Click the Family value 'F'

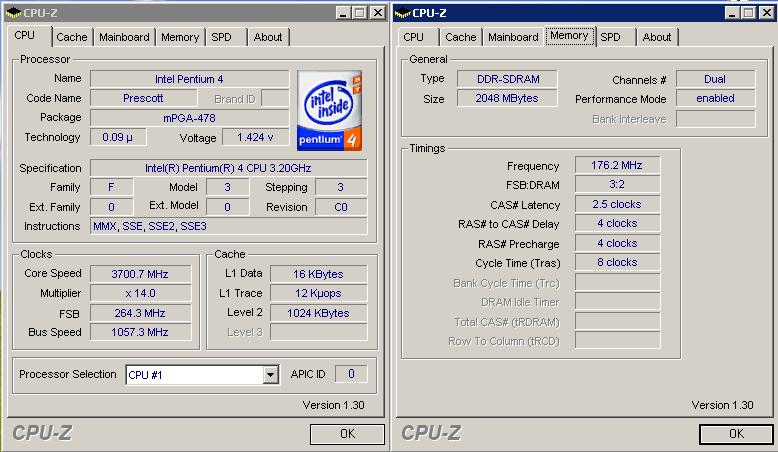[111, 187]
